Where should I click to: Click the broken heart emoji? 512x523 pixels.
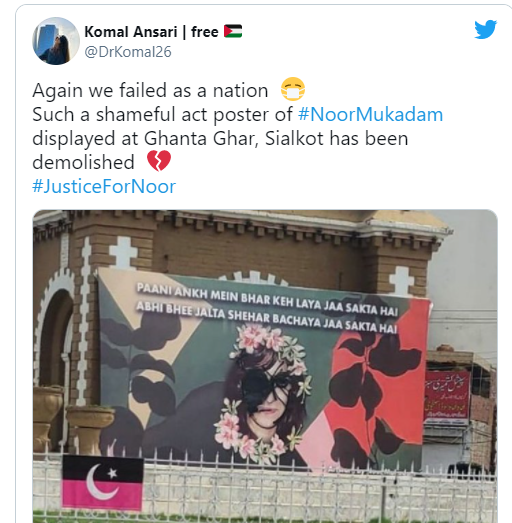(159, 161)
